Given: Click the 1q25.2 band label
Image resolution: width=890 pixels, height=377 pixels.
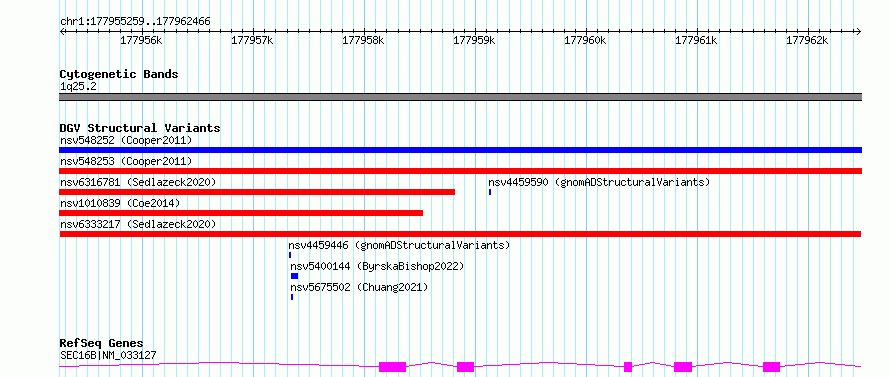Looking at the screenshot, I should click(78, 87).
